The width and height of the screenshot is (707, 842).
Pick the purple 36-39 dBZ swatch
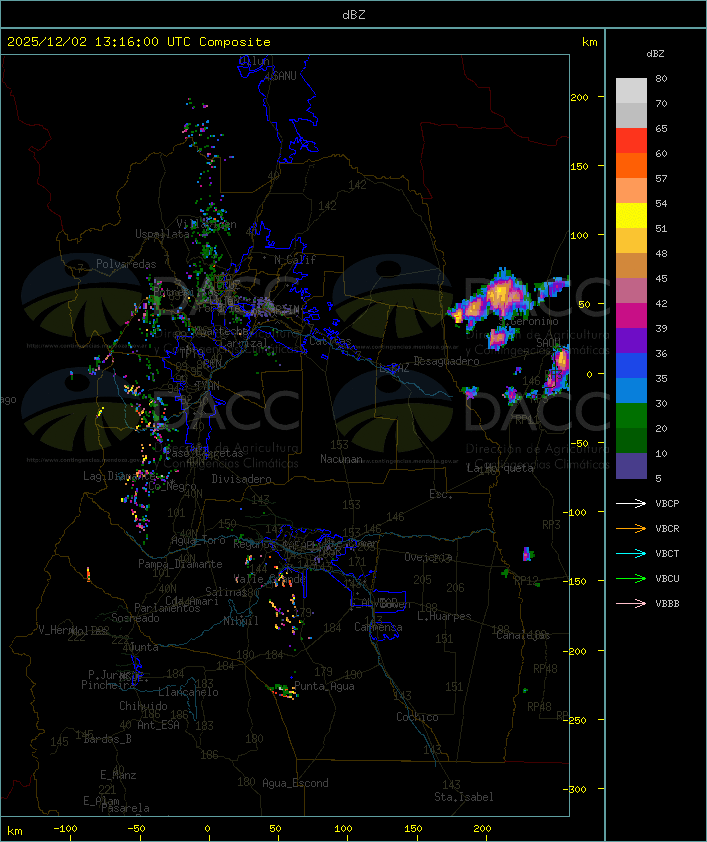[x=631, y=340]
